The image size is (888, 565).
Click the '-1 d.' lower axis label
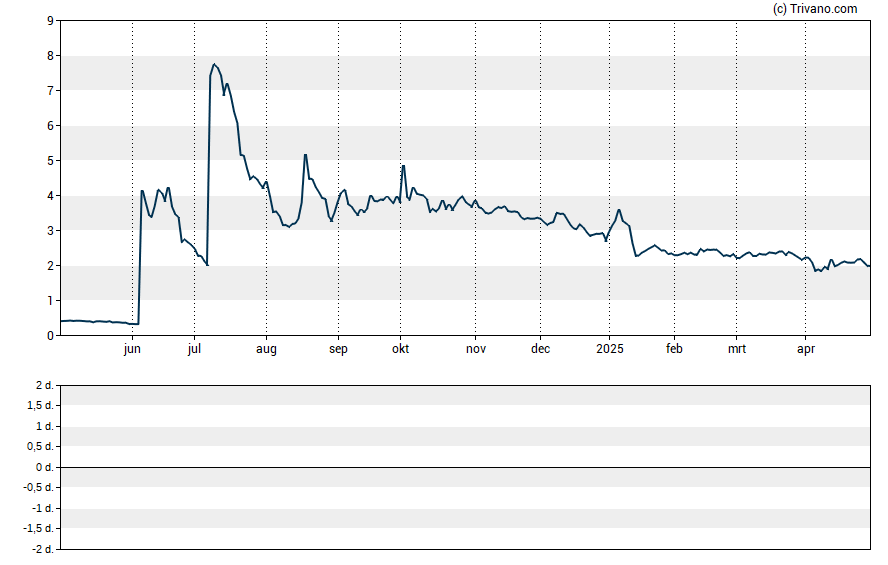[x=42, y=508]
